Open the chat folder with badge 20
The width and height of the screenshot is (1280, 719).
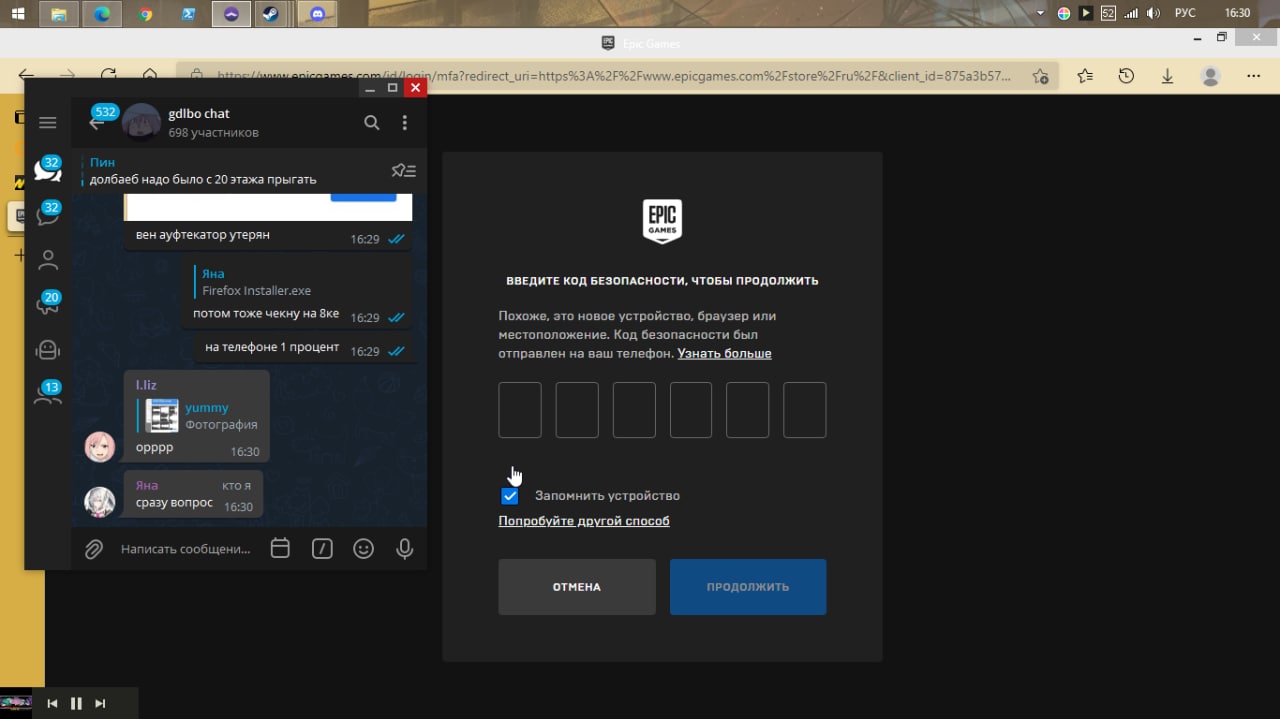click(47, 304)
